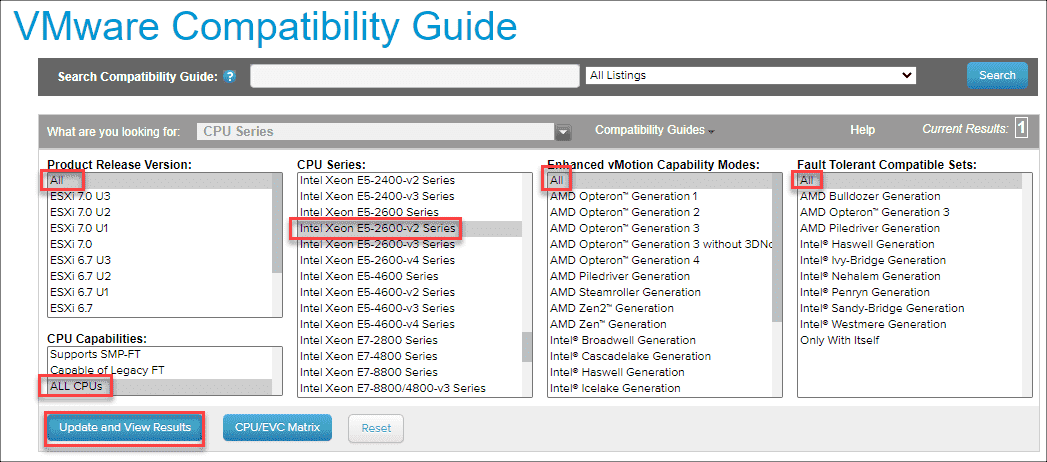Viewport: 1047px width, 462px height.
Task: Select Intel Xeon E5-2400-v3 Series
Action: [409, 196]
